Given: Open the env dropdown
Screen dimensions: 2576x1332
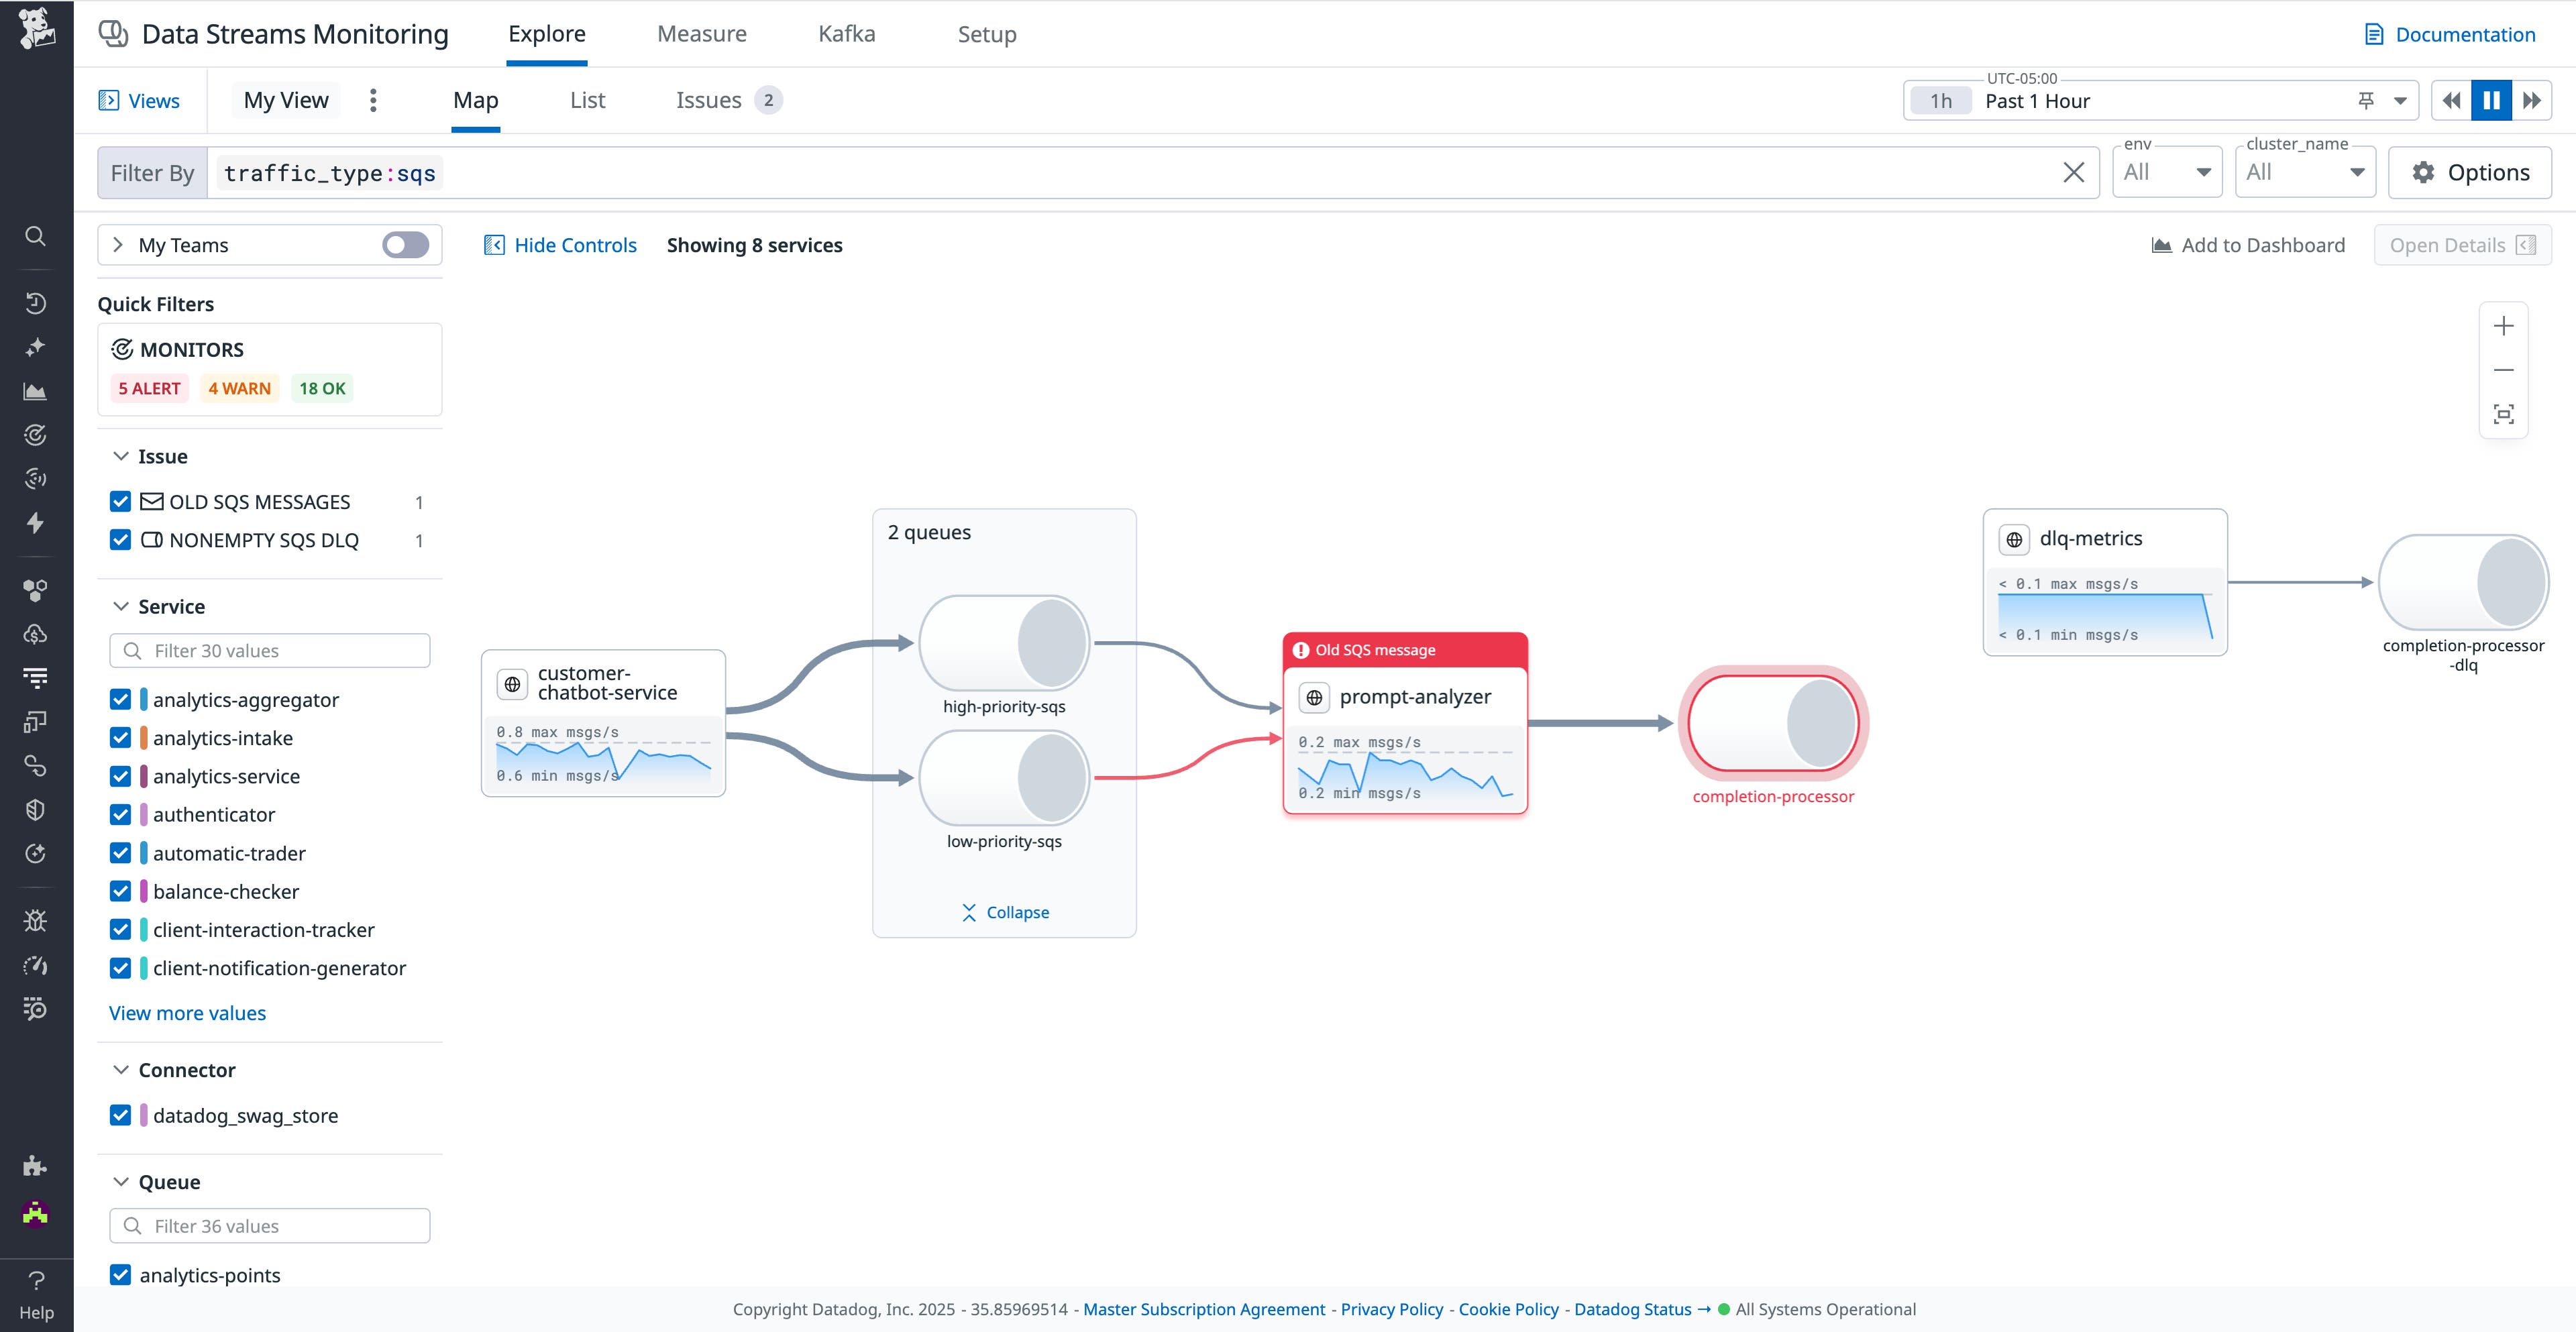Looking at the screenshot, I should pos(2166,171).
